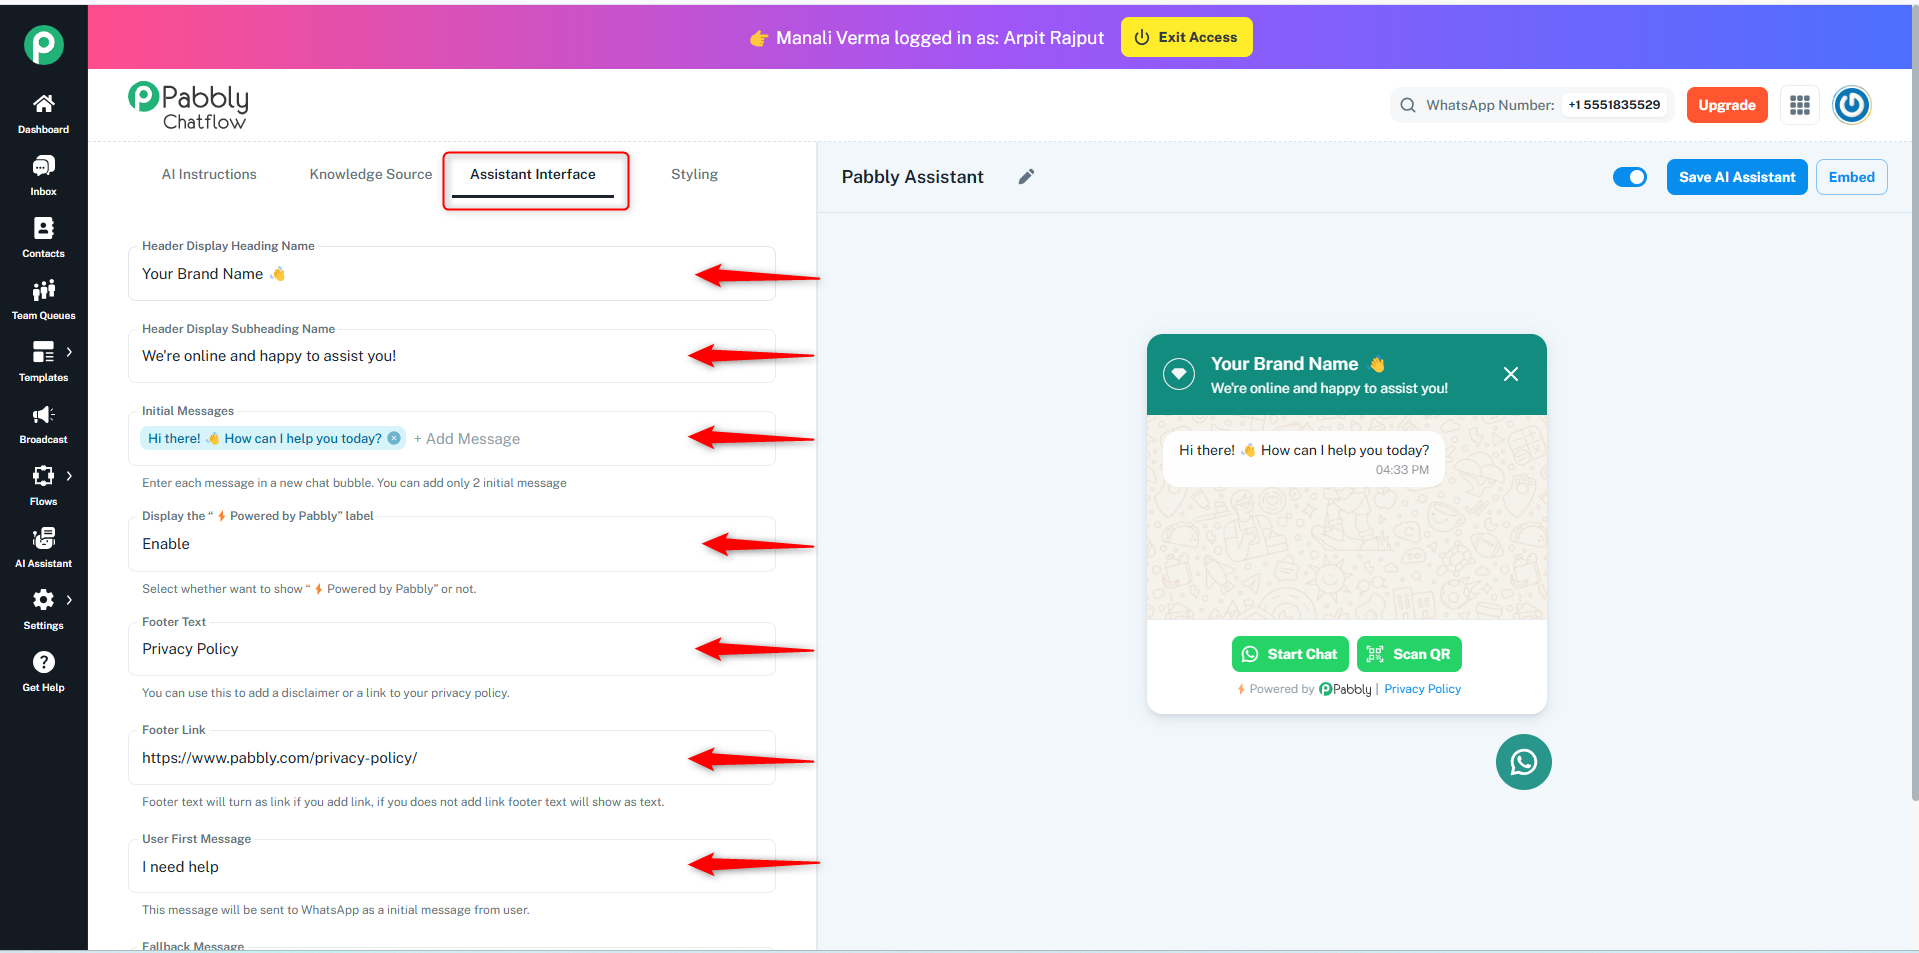The height and width of the screenshot is (953, 1919).
Task: Open the Broadcast megaphone icon
Action: [x=43, y=414]
